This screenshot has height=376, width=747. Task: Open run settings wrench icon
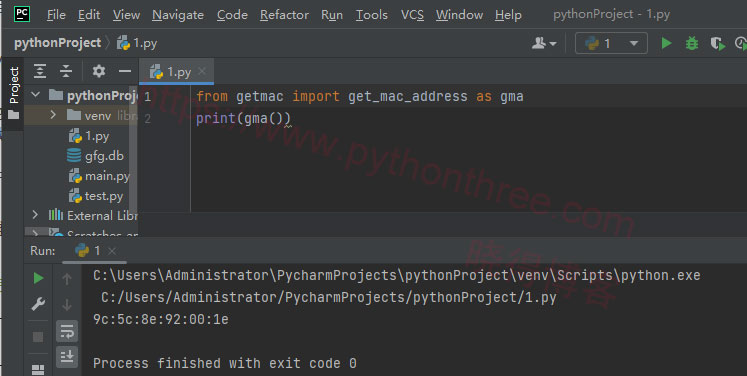(38, 304)
